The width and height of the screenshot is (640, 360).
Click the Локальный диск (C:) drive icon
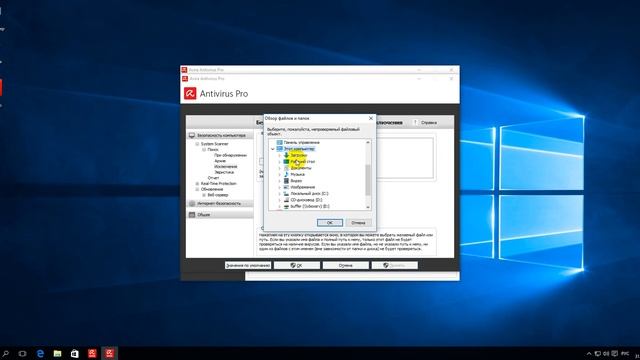point(286,193)
